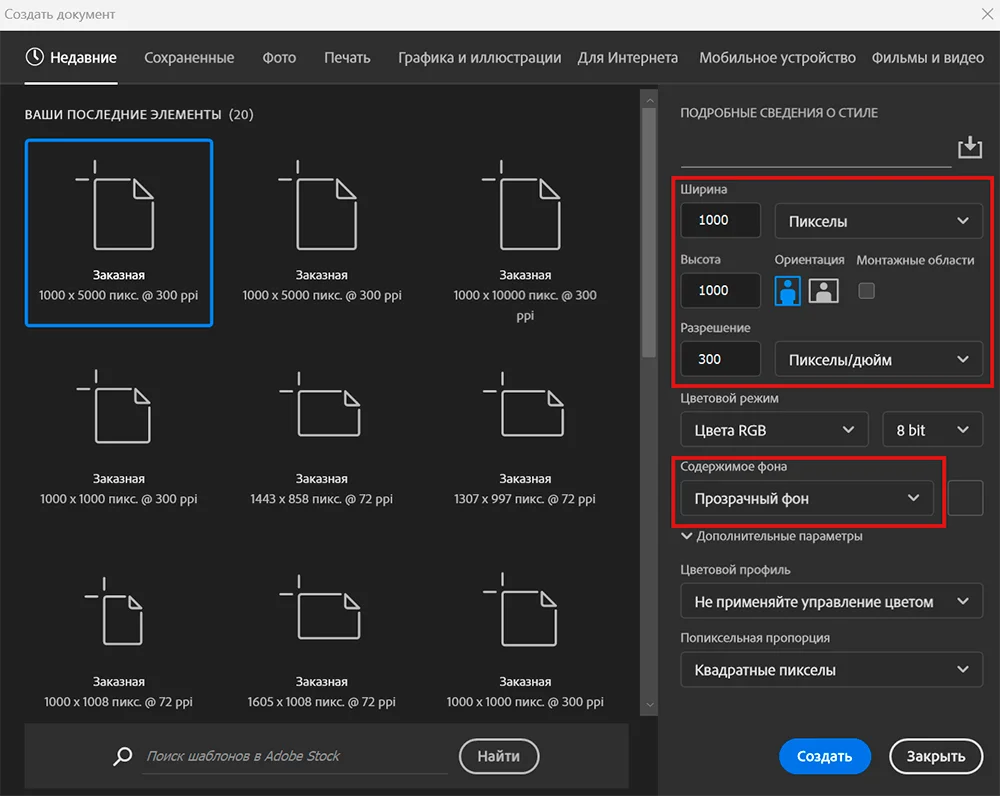Select landscape orientation icon
The height and width of the screenshot is (796, 1000).
tap(823, 291)
